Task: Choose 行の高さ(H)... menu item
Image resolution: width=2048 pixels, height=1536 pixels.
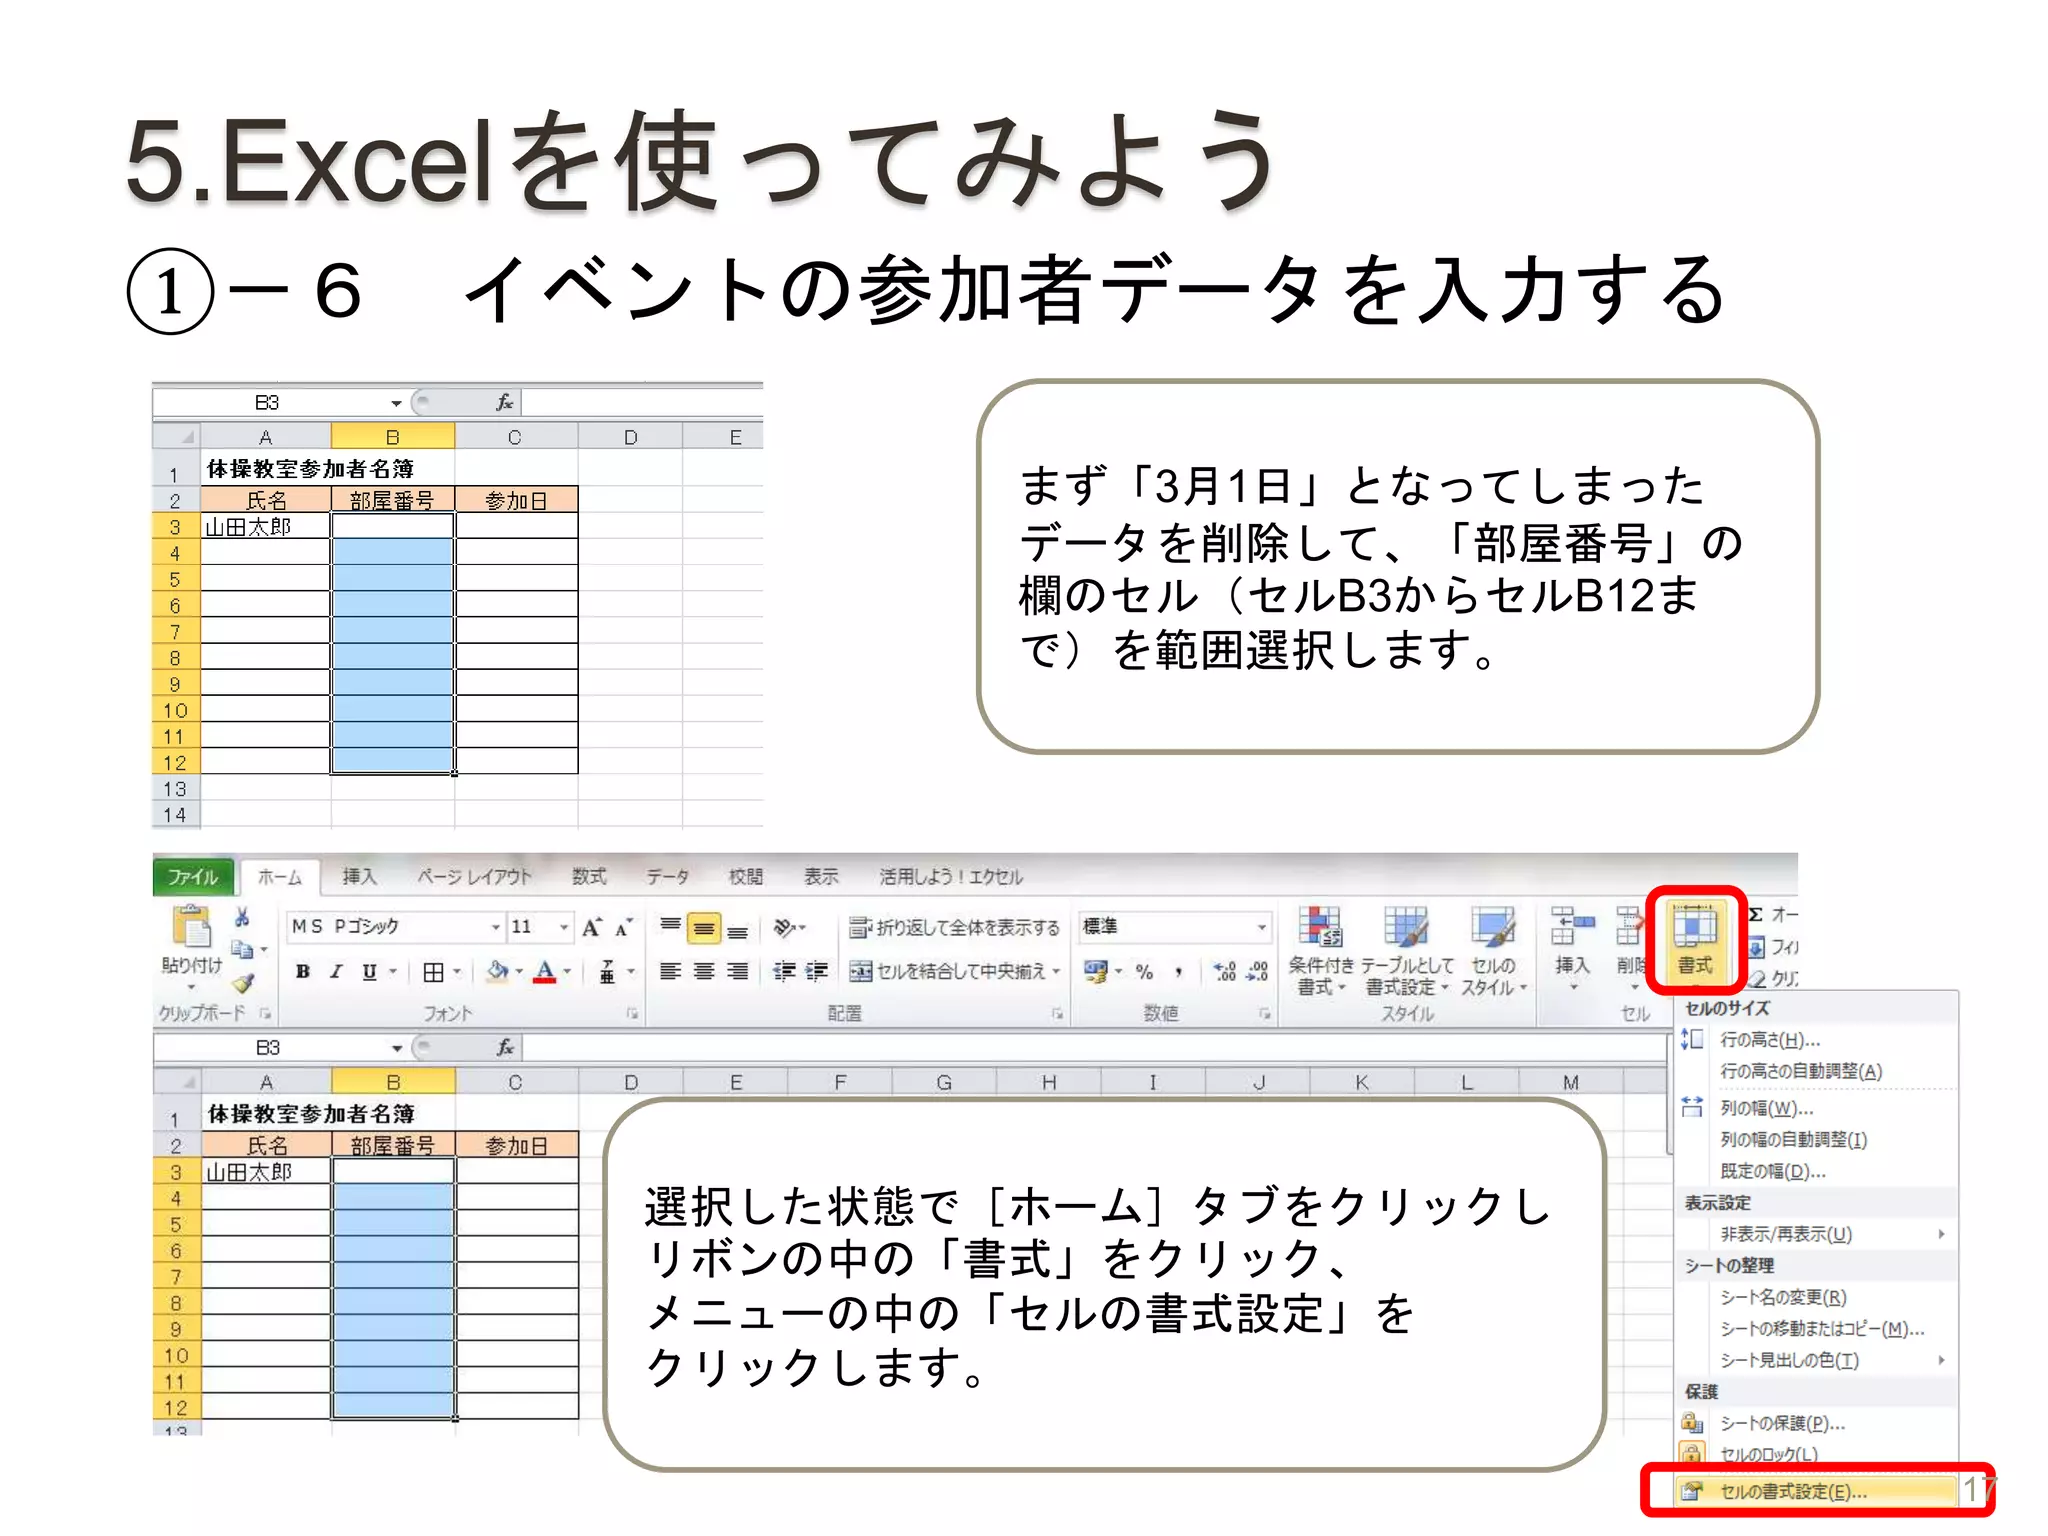Action: pyautogui.click(x=1816, y=1040)
